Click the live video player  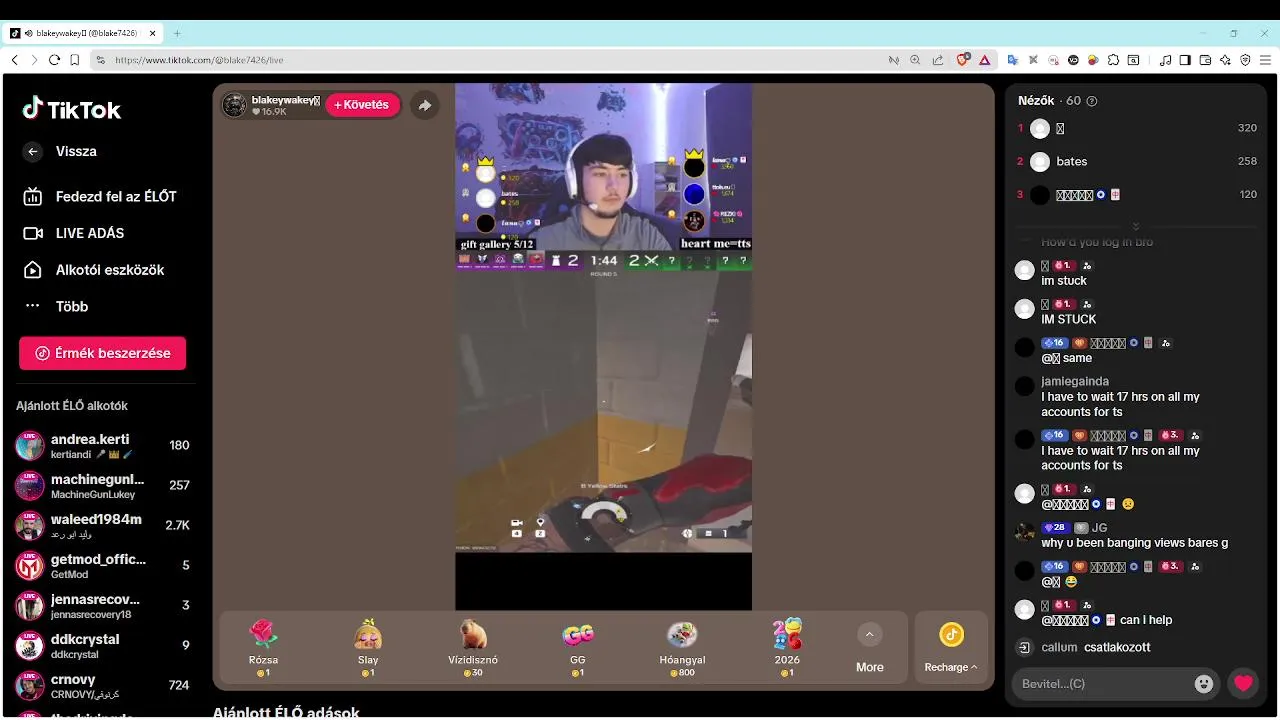click(x=603, y=346)
